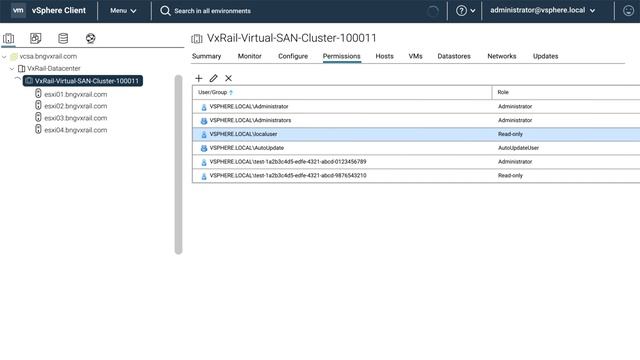The image size is (640, 360).
Task: Click the group icon for VSPHERE.LOCAL\Administrators
Action: pyautogui.click(x=204, y=121)
